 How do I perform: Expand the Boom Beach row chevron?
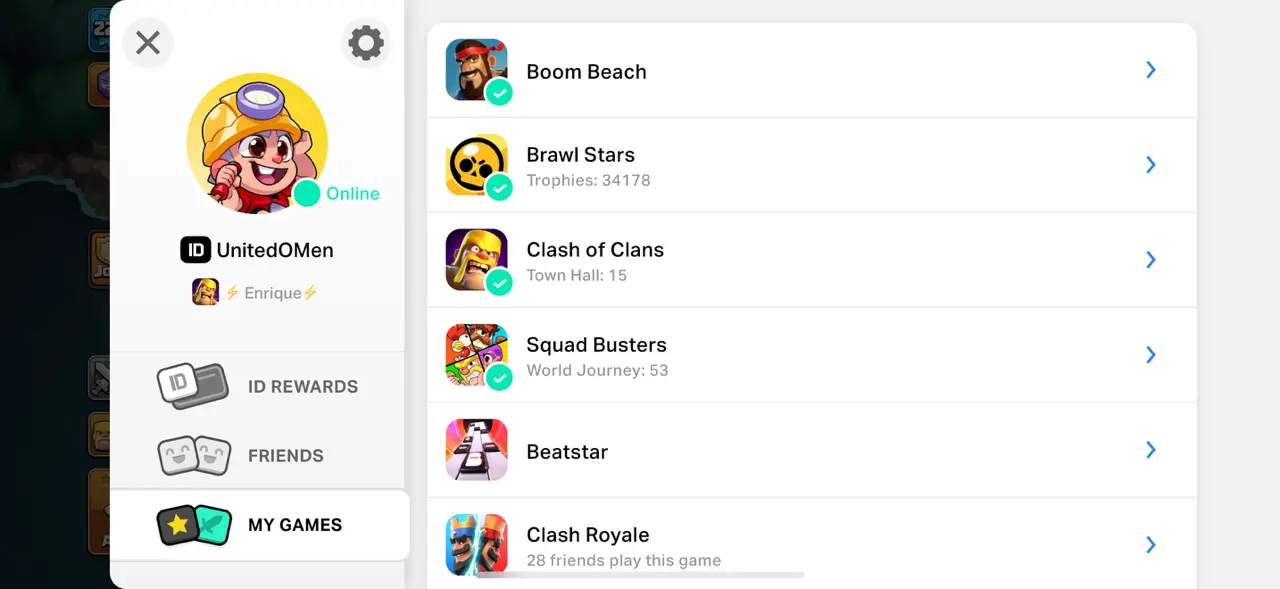click(x=1151, y=70)
